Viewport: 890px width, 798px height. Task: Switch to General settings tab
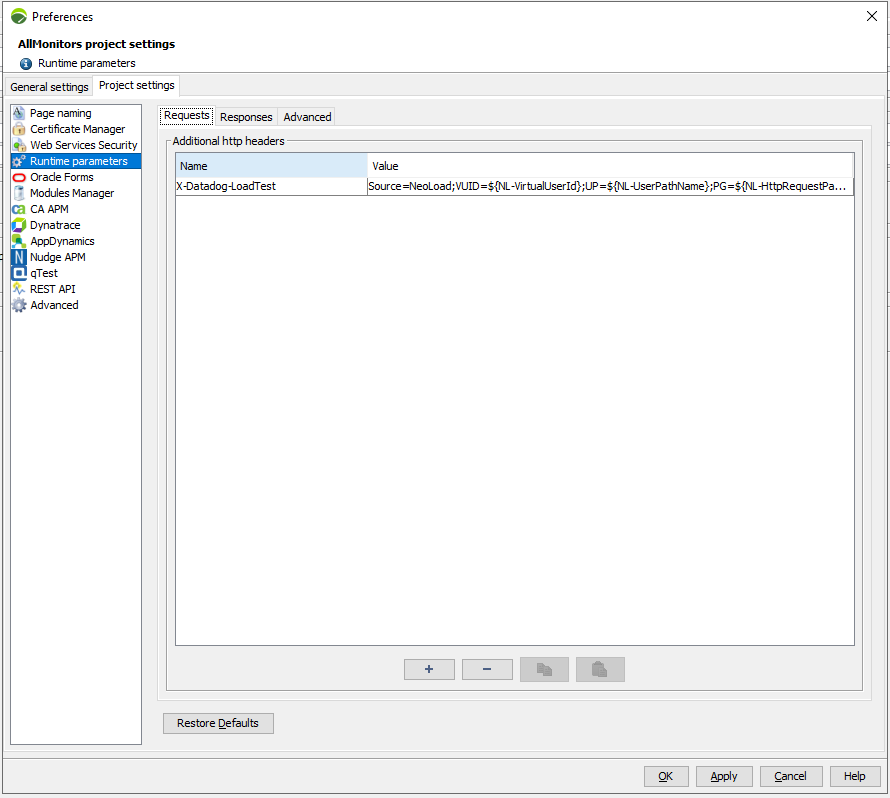pyautogui.click(x=49, y=87)
